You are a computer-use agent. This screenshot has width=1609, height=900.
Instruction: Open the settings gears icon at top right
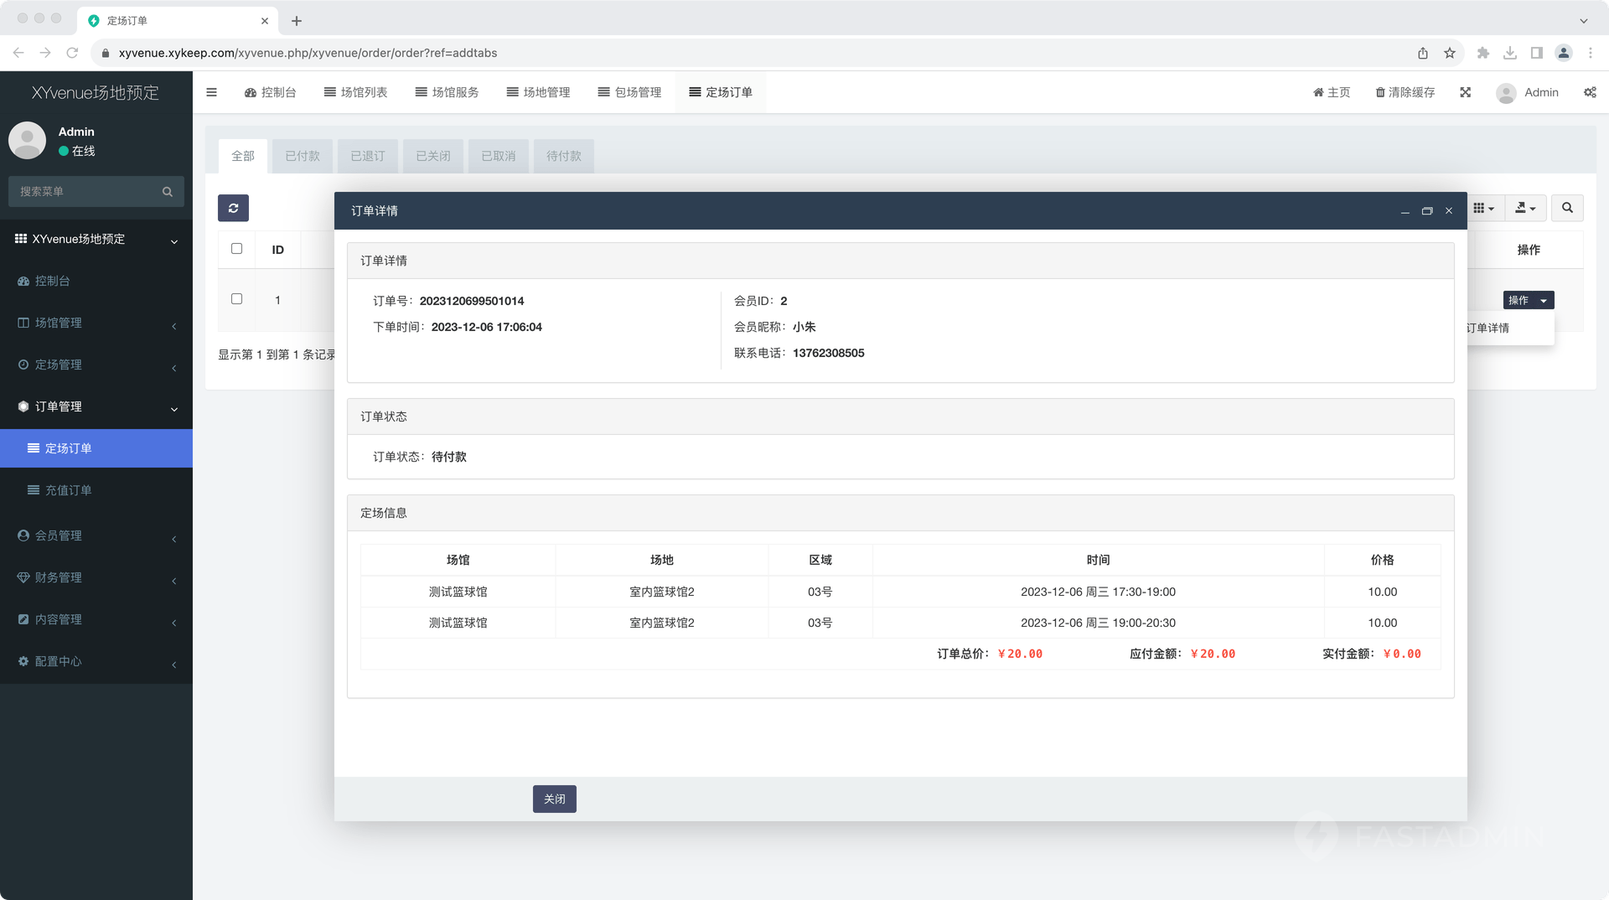tap(1589, 92)
